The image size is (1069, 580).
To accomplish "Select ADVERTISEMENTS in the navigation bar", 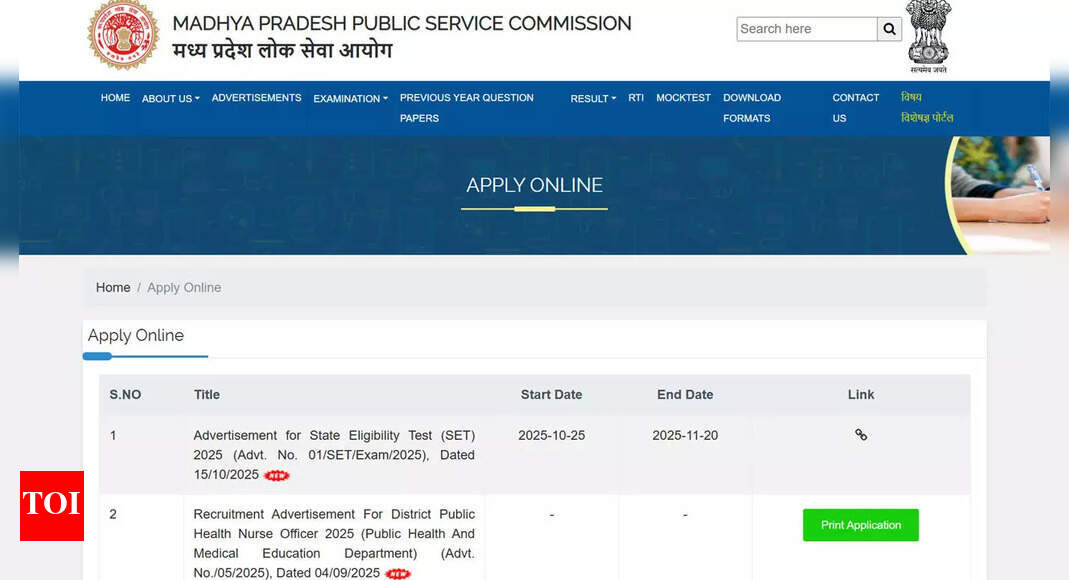I will (256, 98).
